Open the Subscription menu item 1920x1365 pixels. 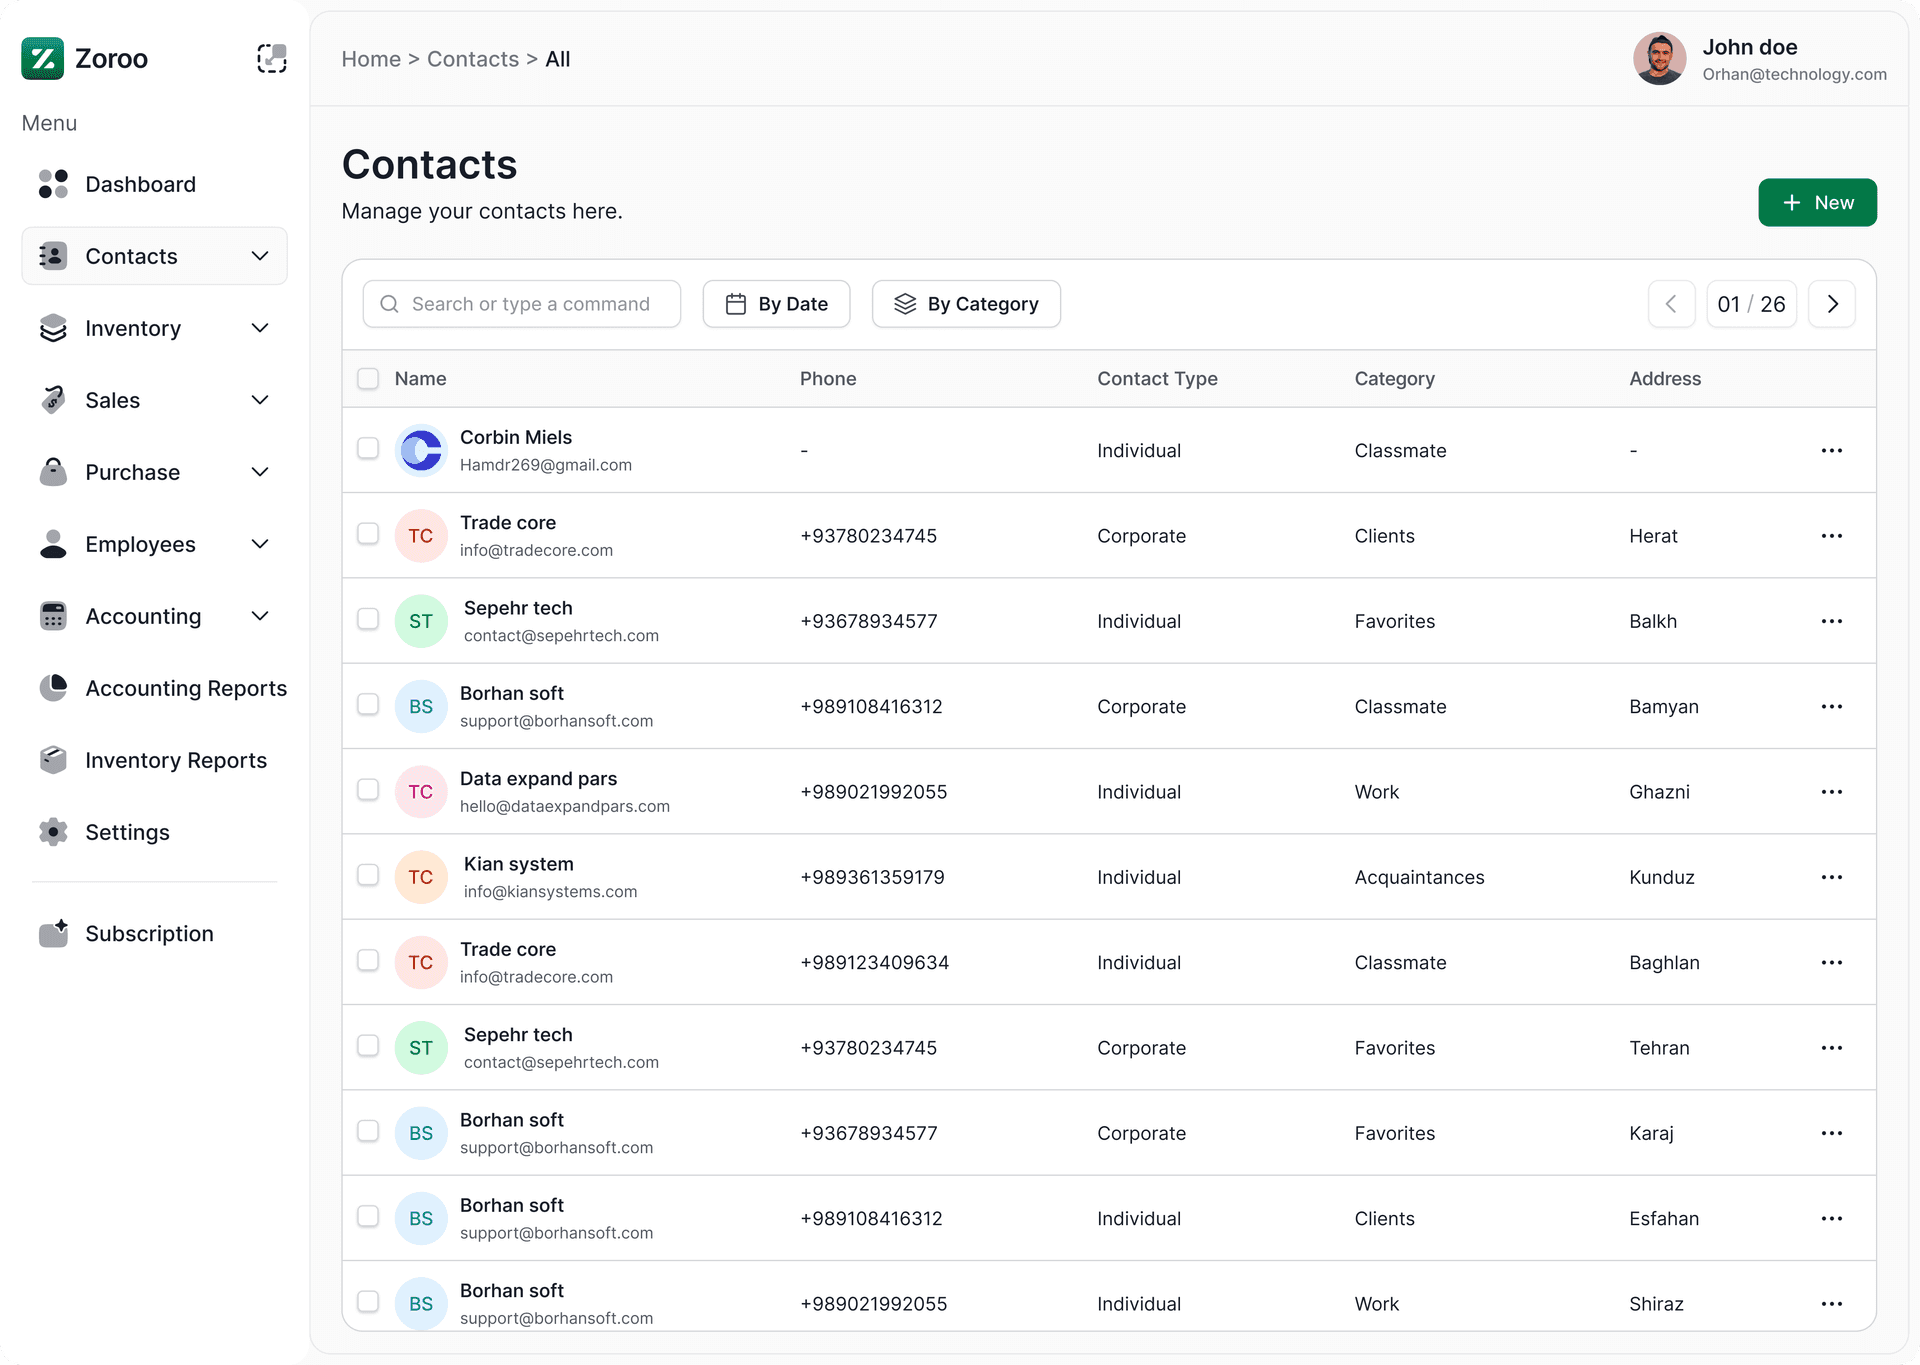click(148, 933)
